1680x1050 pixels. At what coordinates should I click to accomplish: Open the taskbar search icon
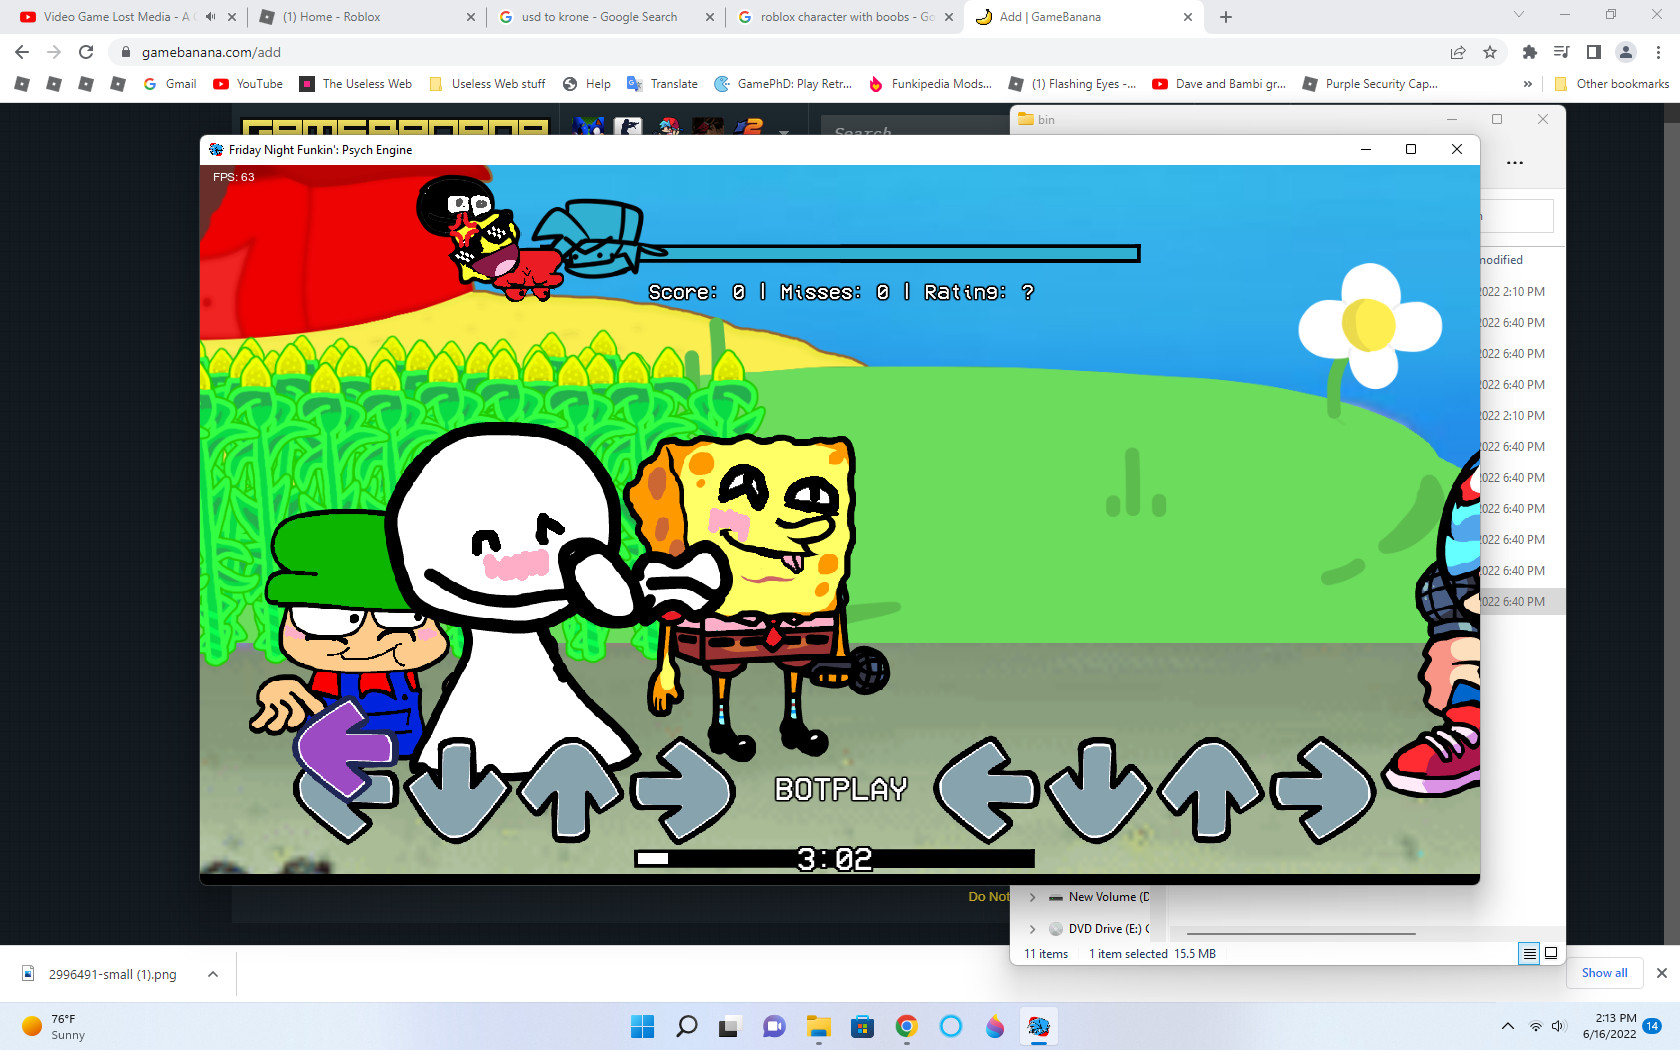(686, 1026)
